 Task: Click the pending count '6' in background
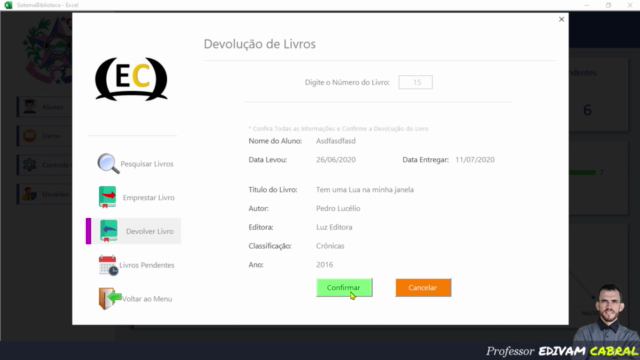[x=587, y=110]
